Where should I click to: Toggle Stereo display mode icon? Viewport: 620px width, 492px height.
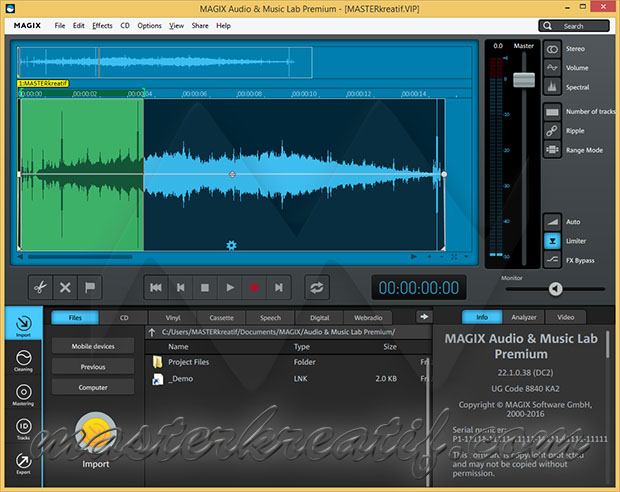(x=552, y=49)
